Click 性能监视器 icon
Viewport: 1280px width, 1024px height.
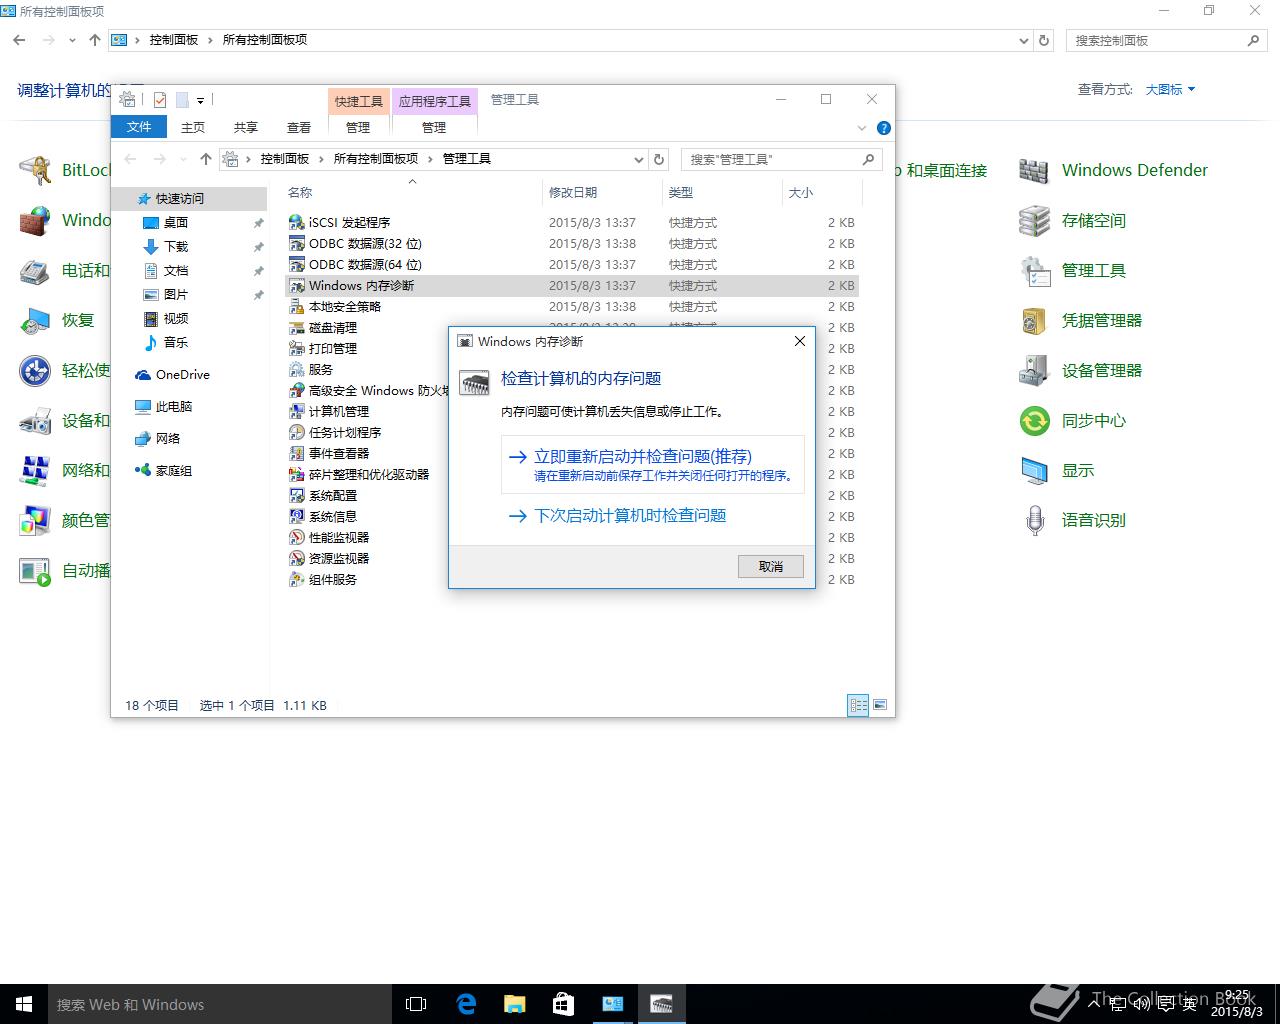[296, 537]
